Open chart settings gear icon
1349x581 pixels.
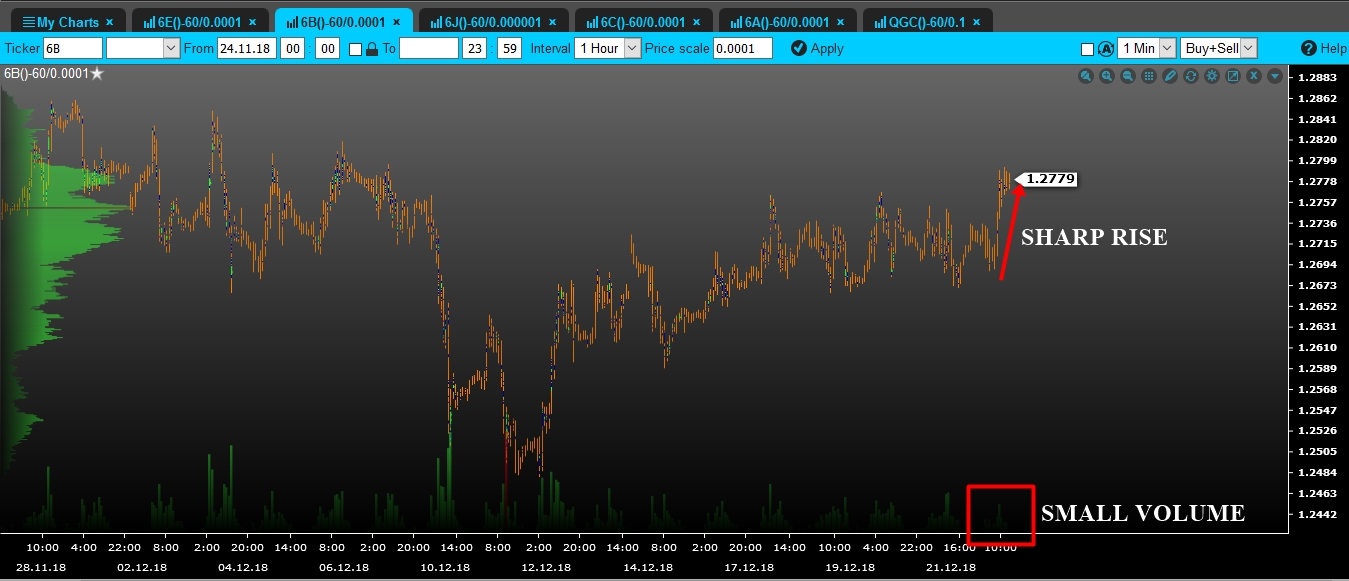pos(1212,76)
